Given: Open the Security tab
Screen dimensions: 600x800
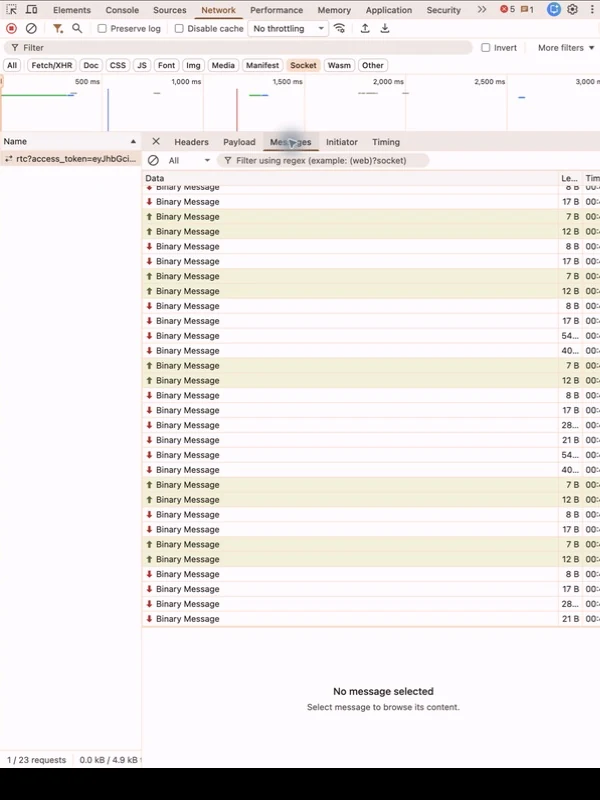Looking at the screenshot, I should [x=443, y=10].
